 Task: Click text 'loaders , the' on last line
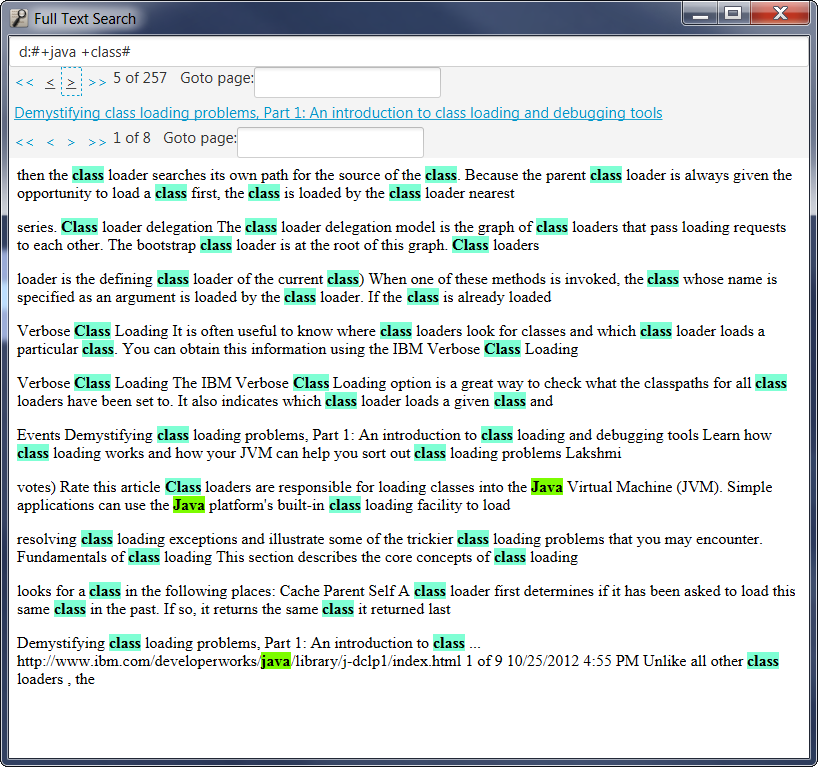click(x=56, y=679)
